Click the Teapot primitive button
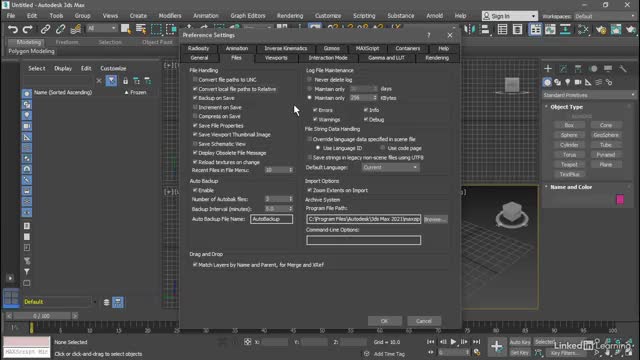640x360 pixels. tap(569, 164)
